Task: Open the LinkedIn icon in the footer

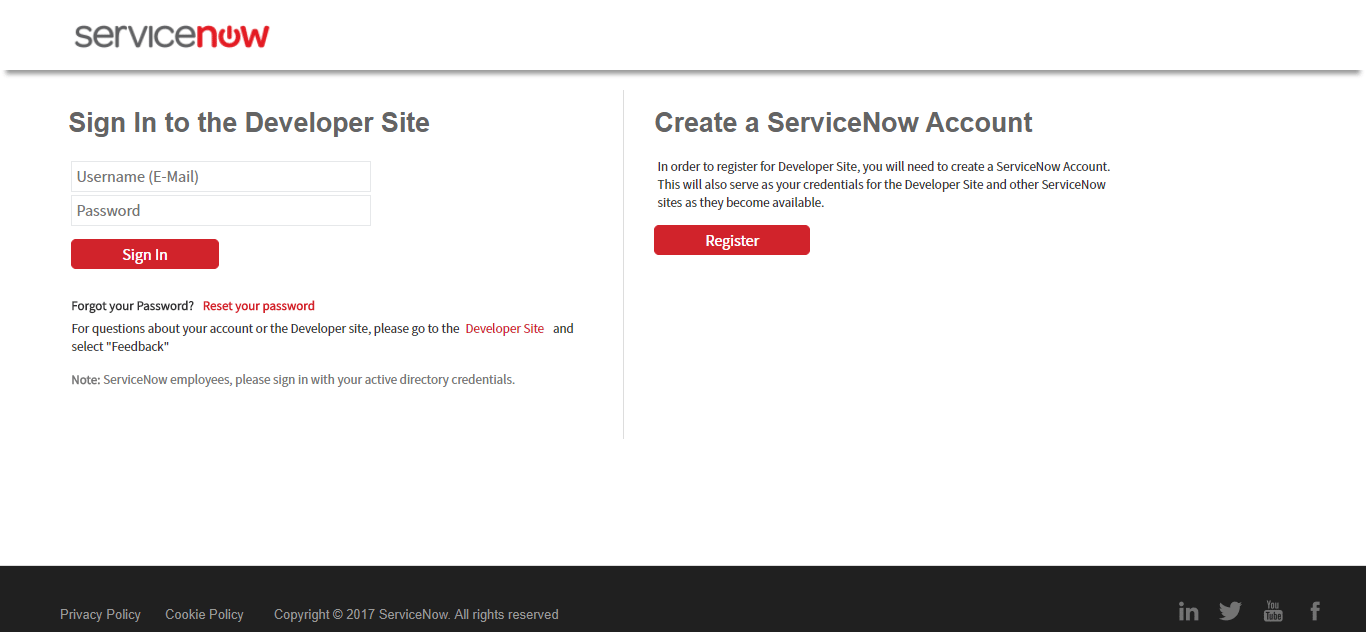Action: click(x=1188, y=611)
